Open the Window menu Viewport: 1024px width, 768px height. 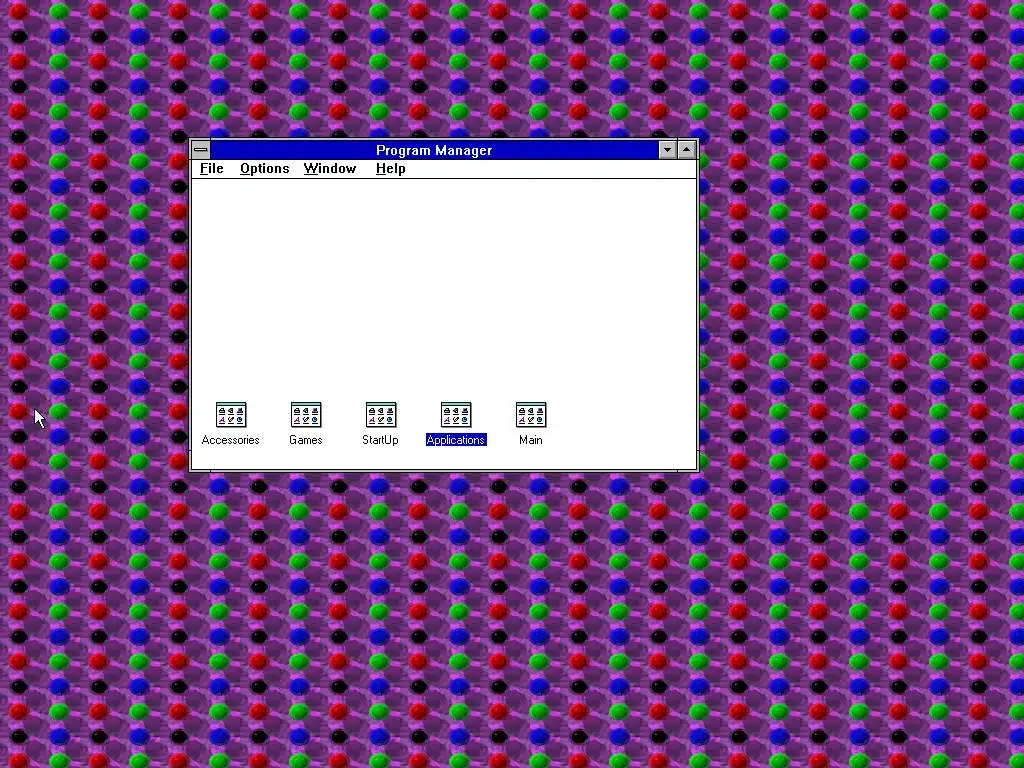tap(330, 168)
